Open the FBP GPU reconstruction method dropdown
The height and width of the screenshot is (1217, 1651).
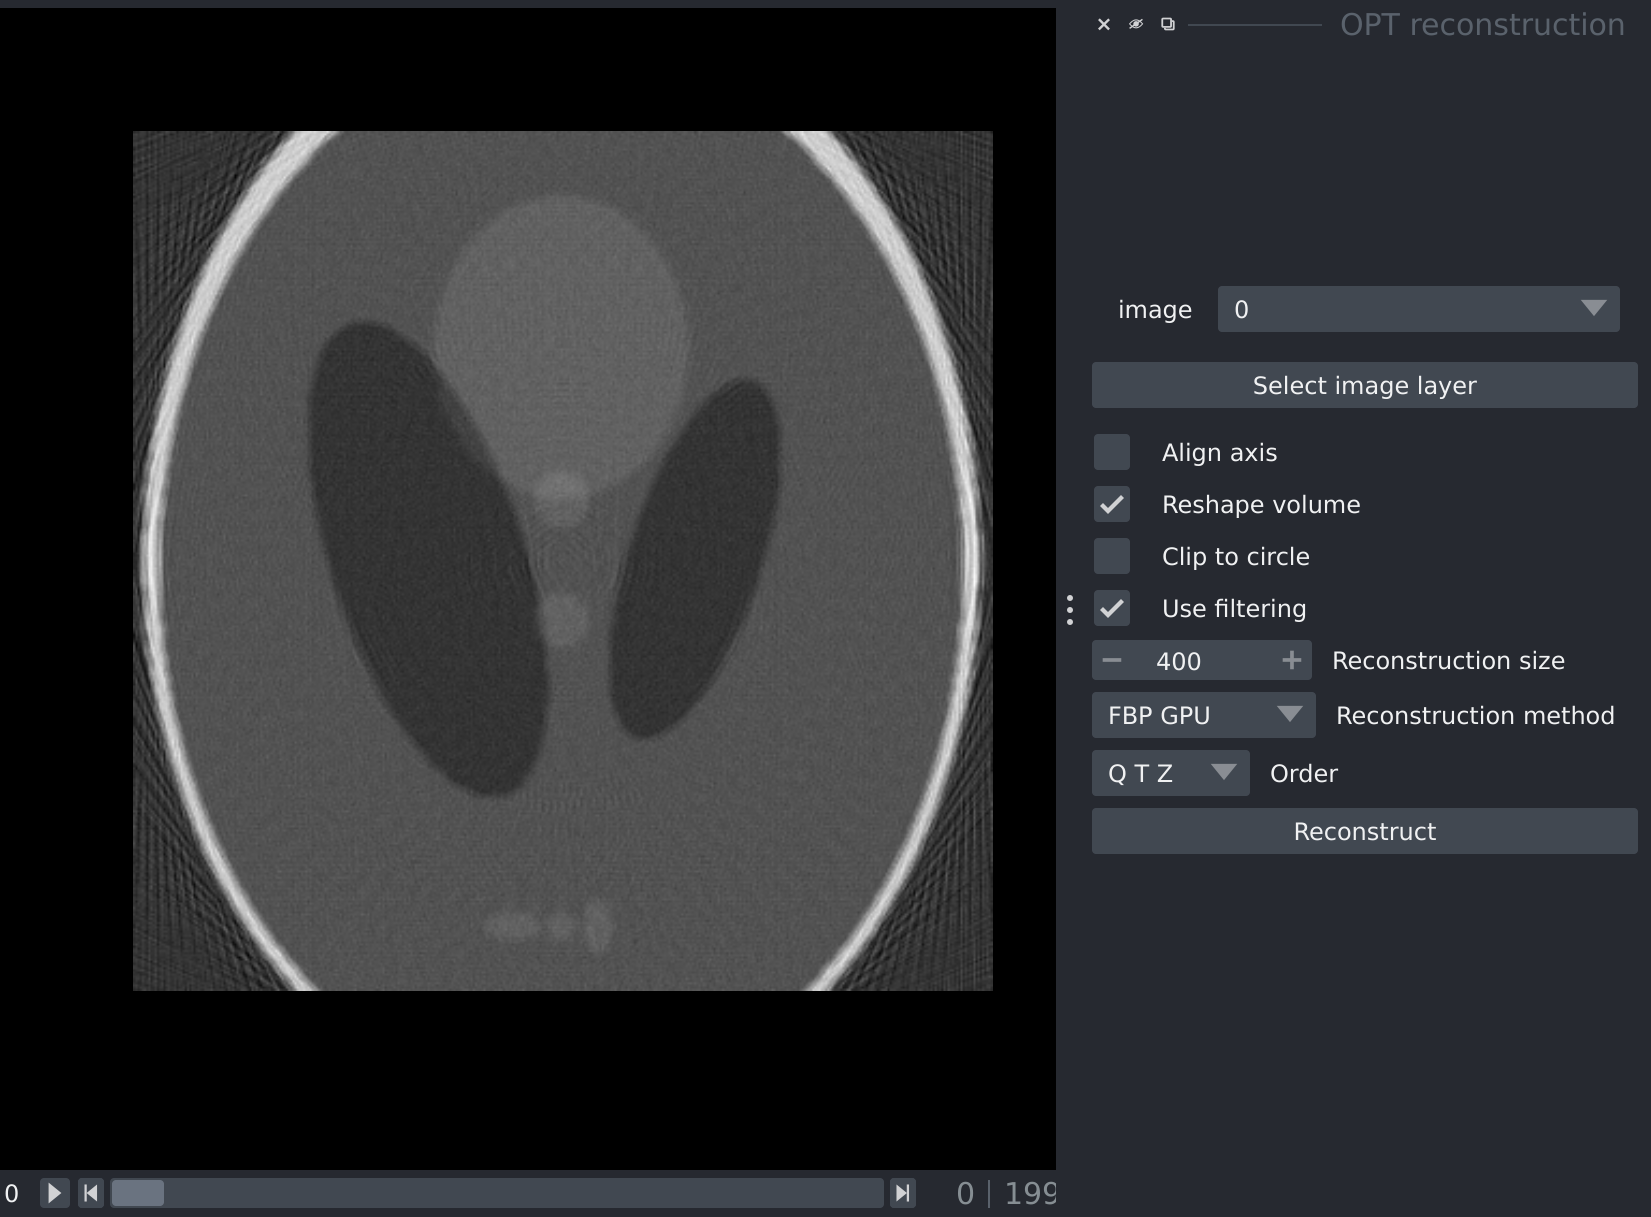coord(1203,716)
